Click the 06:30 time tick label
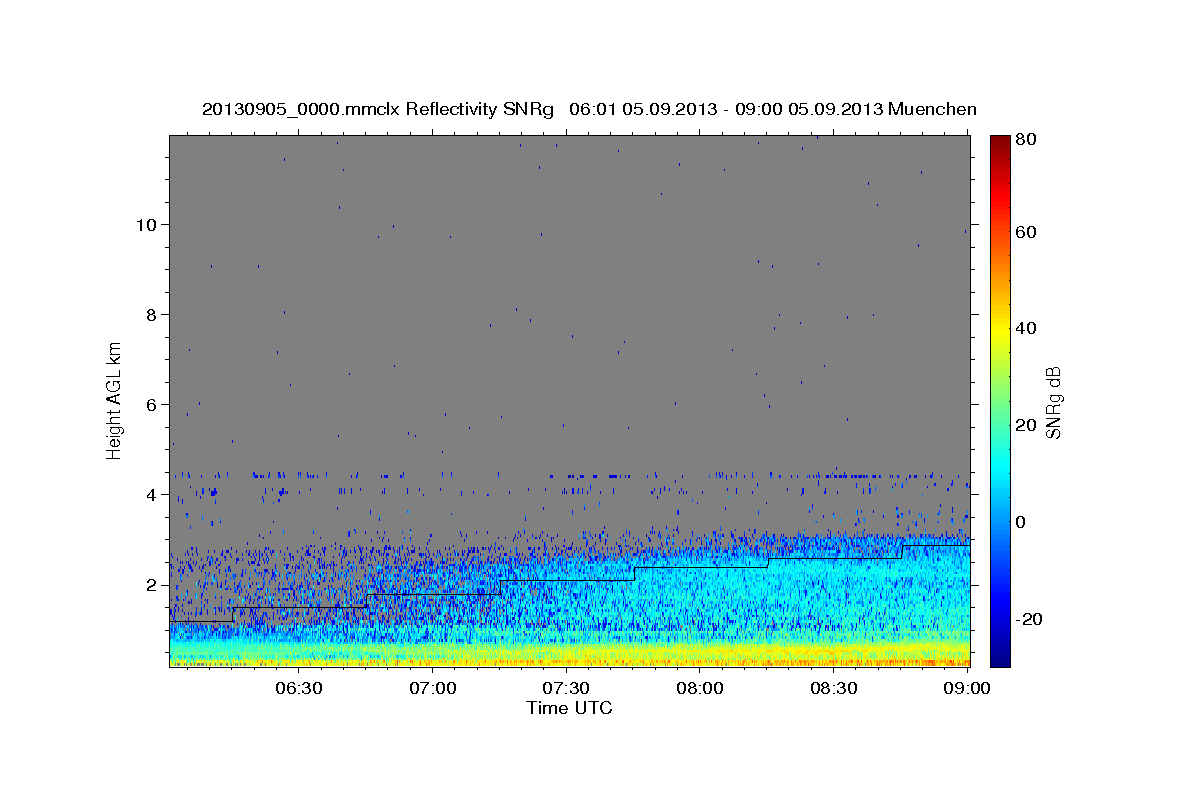This screenshot has height=800, width=1200. [298, 688]
